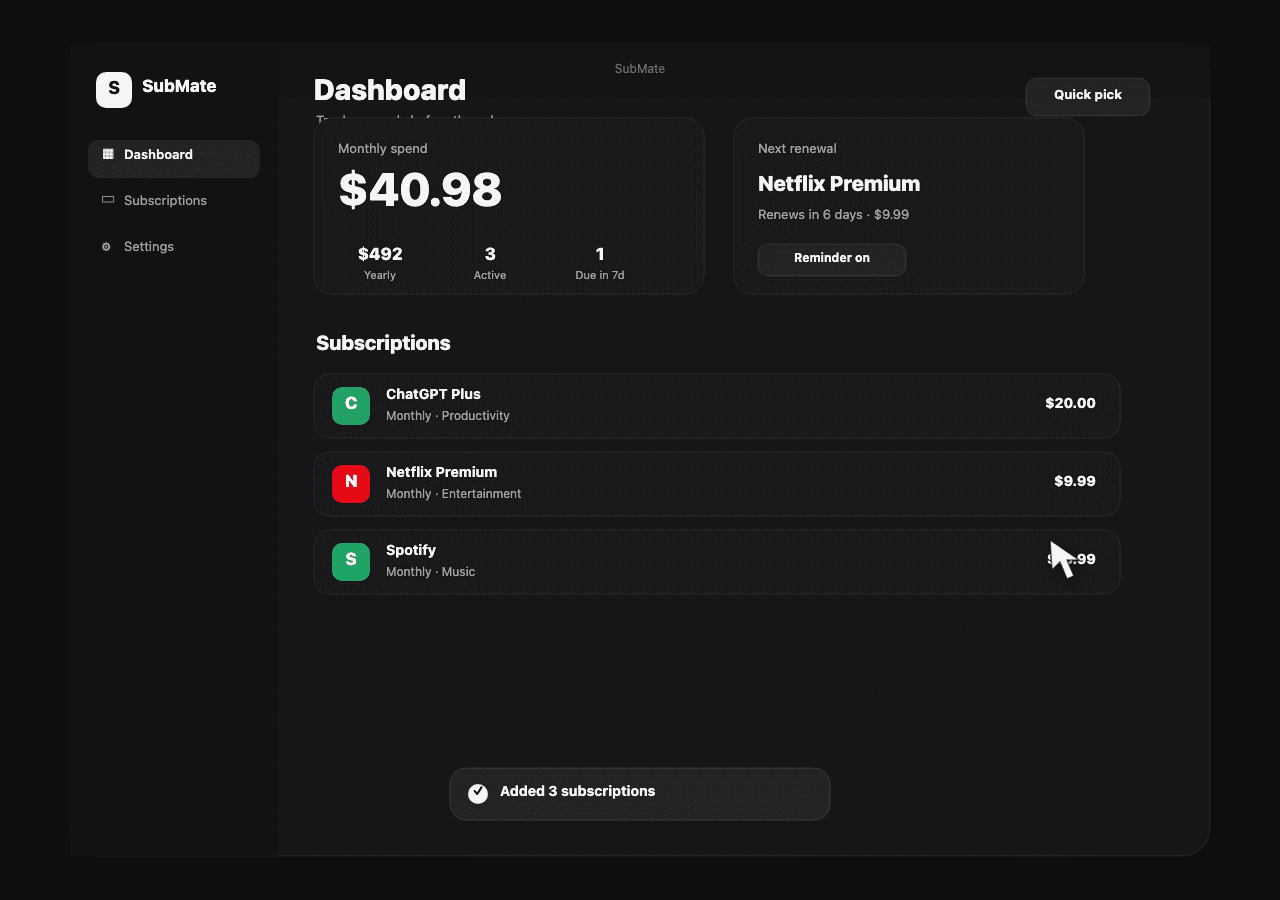
Task: Click the red Netflix N icon
Action: (351, 483)
